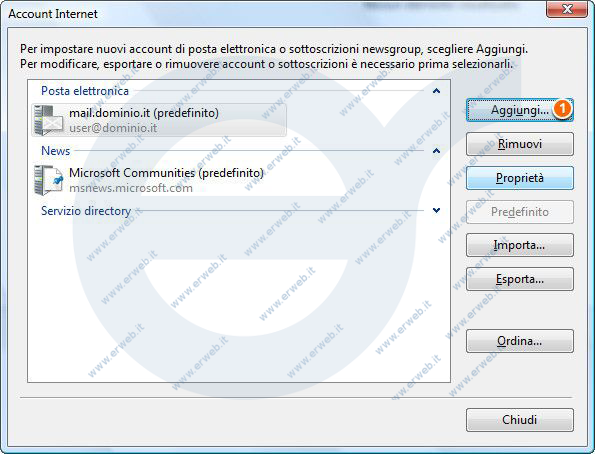Select the mail.dominio.it account entry
Image resolution: width=595 pixels, height=454 pixels.
(159, 120)
